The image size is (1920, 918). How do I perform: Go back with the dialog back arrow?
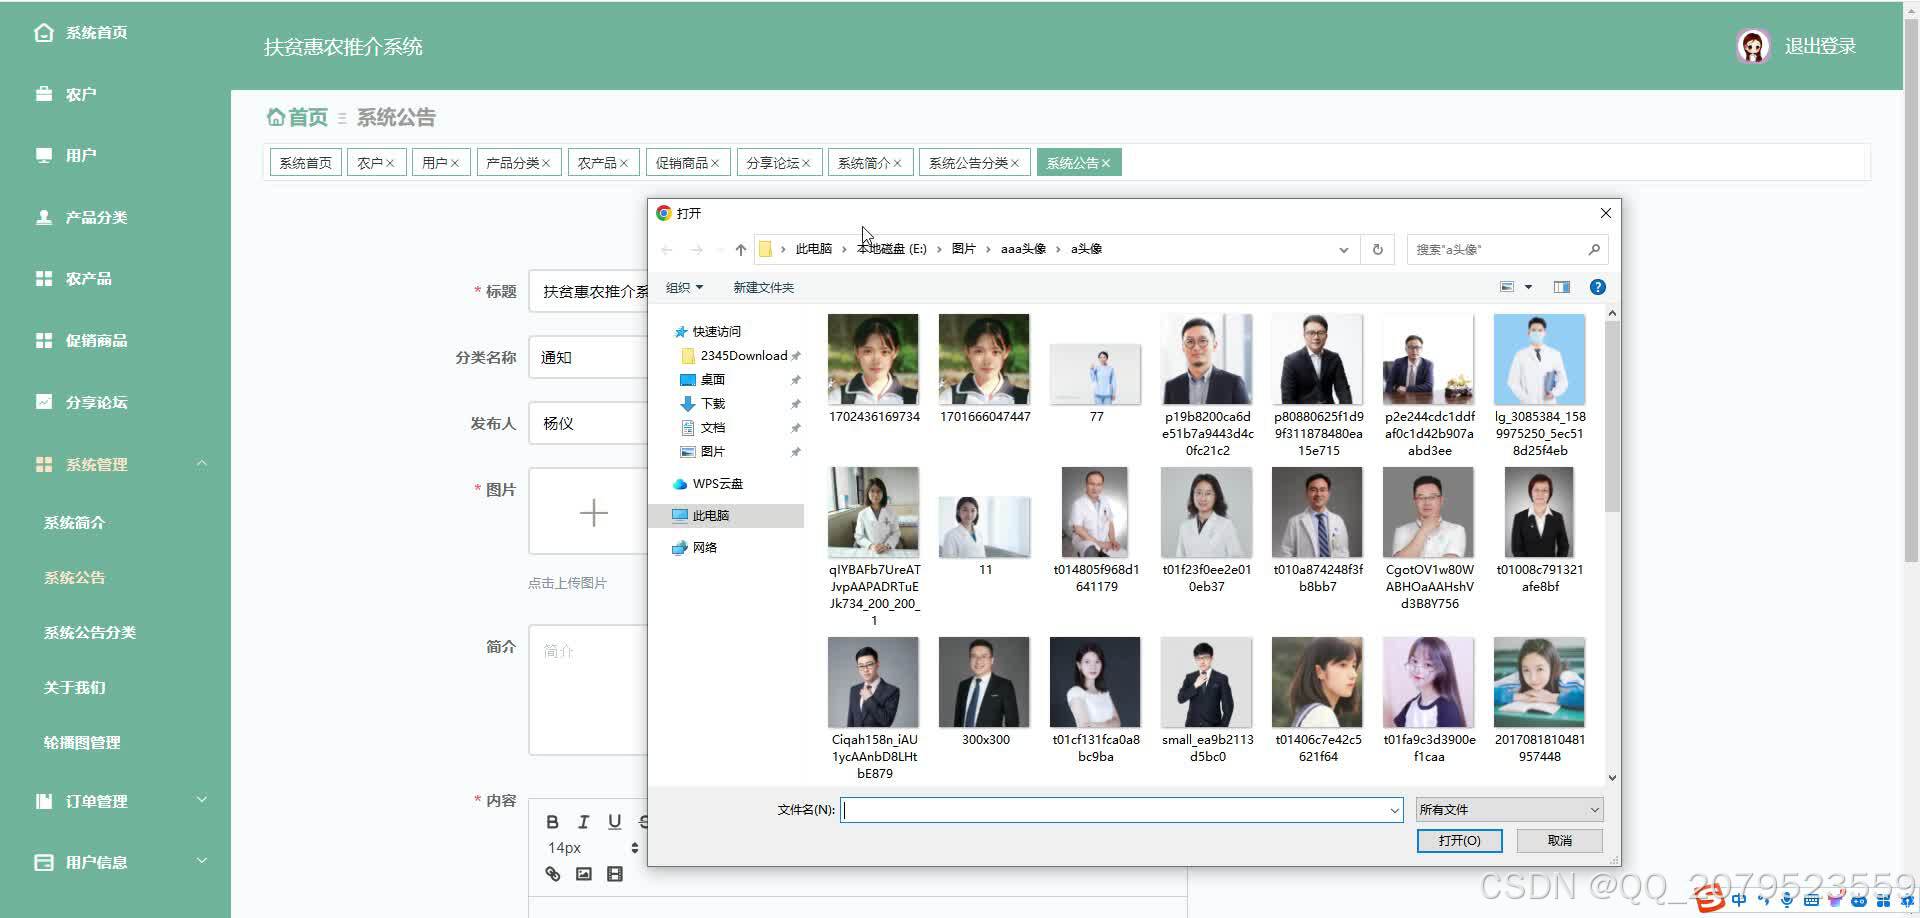coord(666,249)
